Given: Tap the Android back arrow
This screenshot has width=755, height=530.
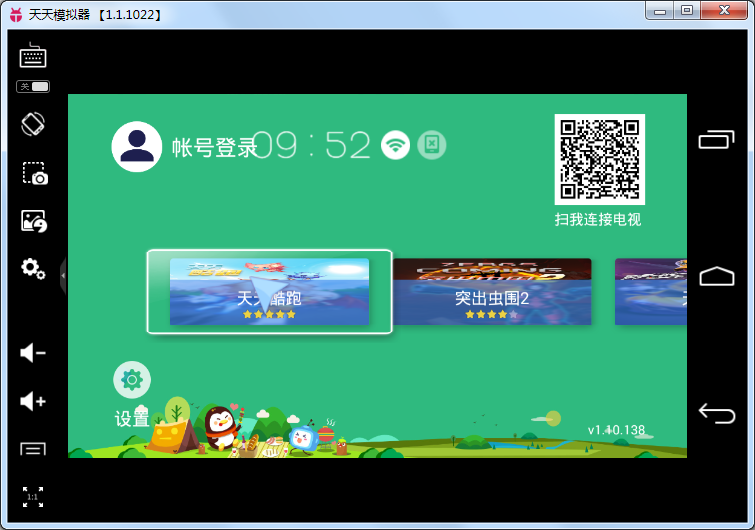Looking at the screenshot, I should 716,414.
